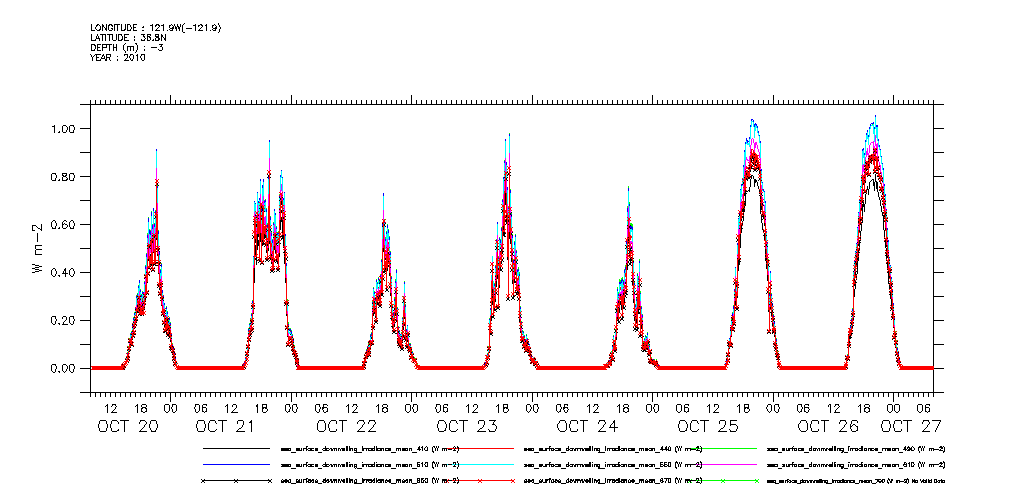Click the DEPTH (m) : -3 header line
Viewport: 1009px width, 504px height.
coord(127,48)
